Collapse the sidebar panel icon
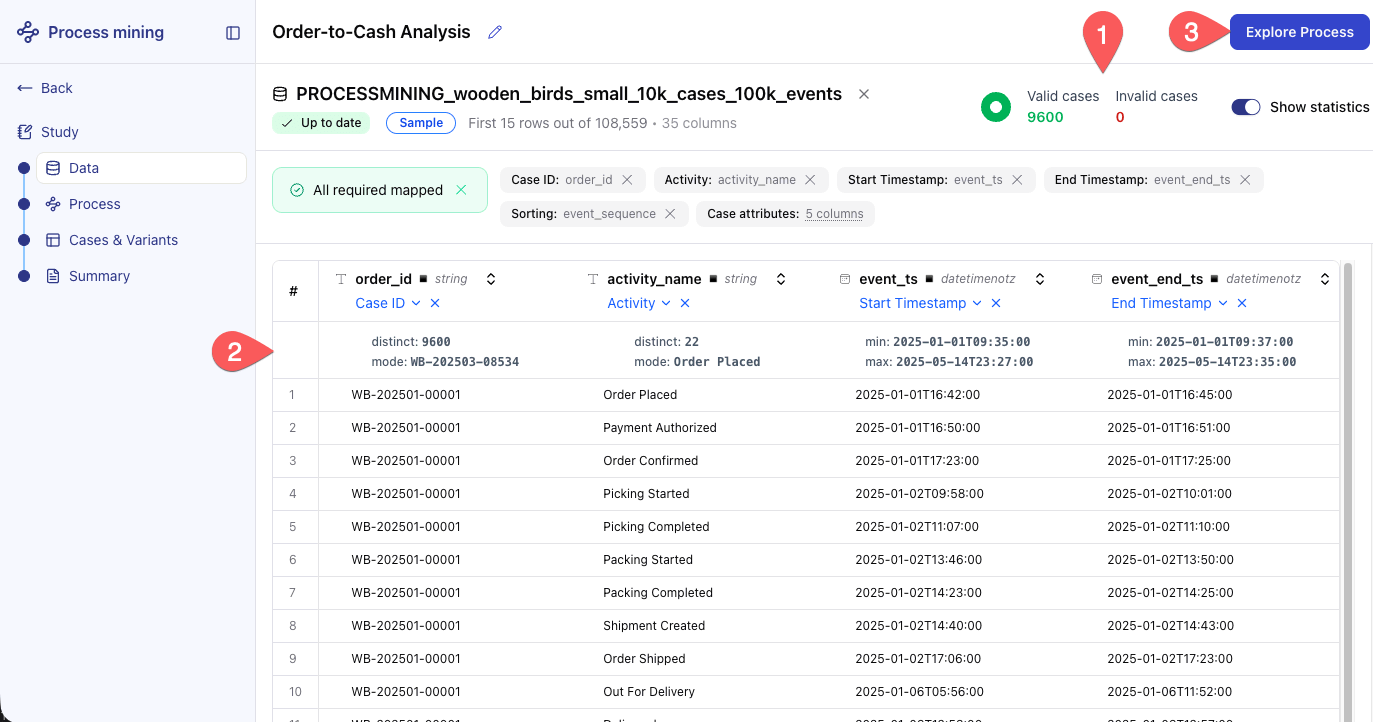 [233, 33]
